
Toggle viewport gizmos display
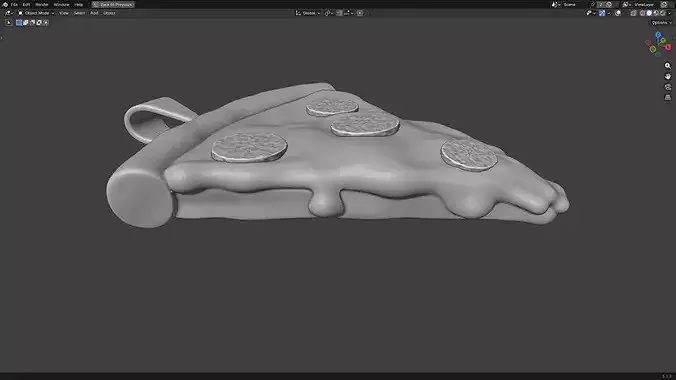pos(602,13)
